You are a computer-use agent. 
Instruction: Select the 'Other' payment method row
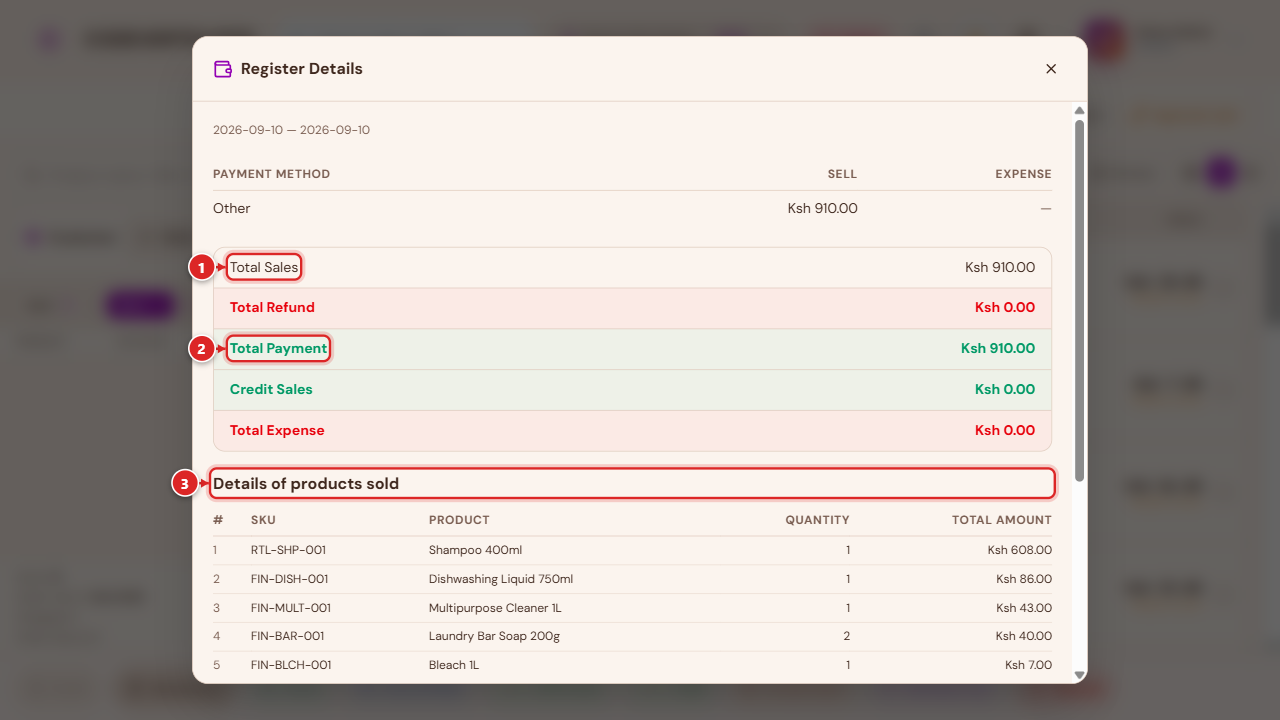click(x=632, y=209)
